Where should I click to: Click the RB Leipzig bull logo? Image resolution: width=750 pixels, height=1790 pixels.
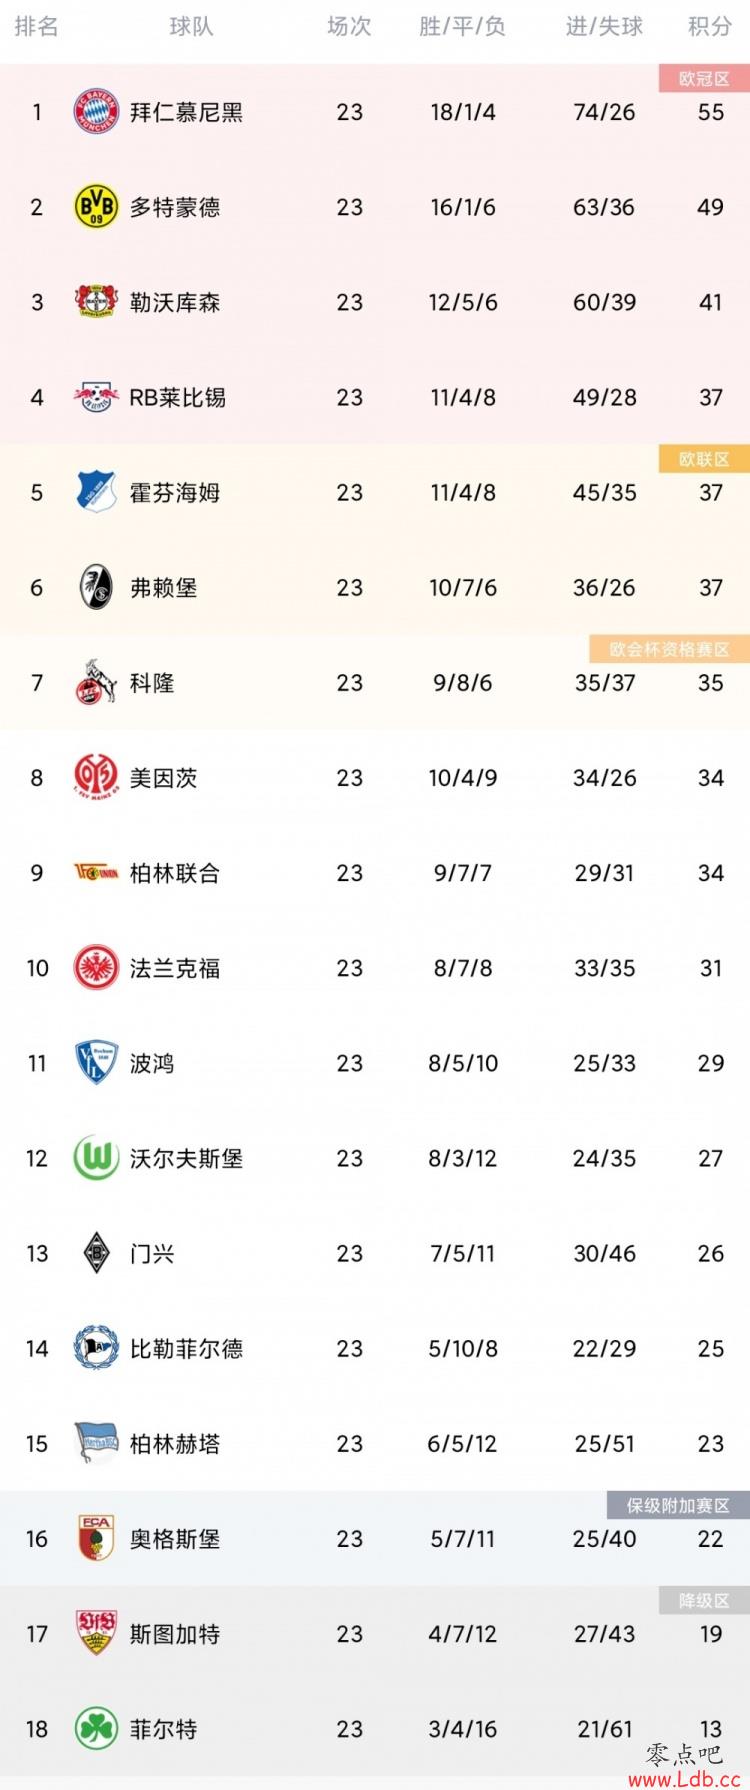97,397
